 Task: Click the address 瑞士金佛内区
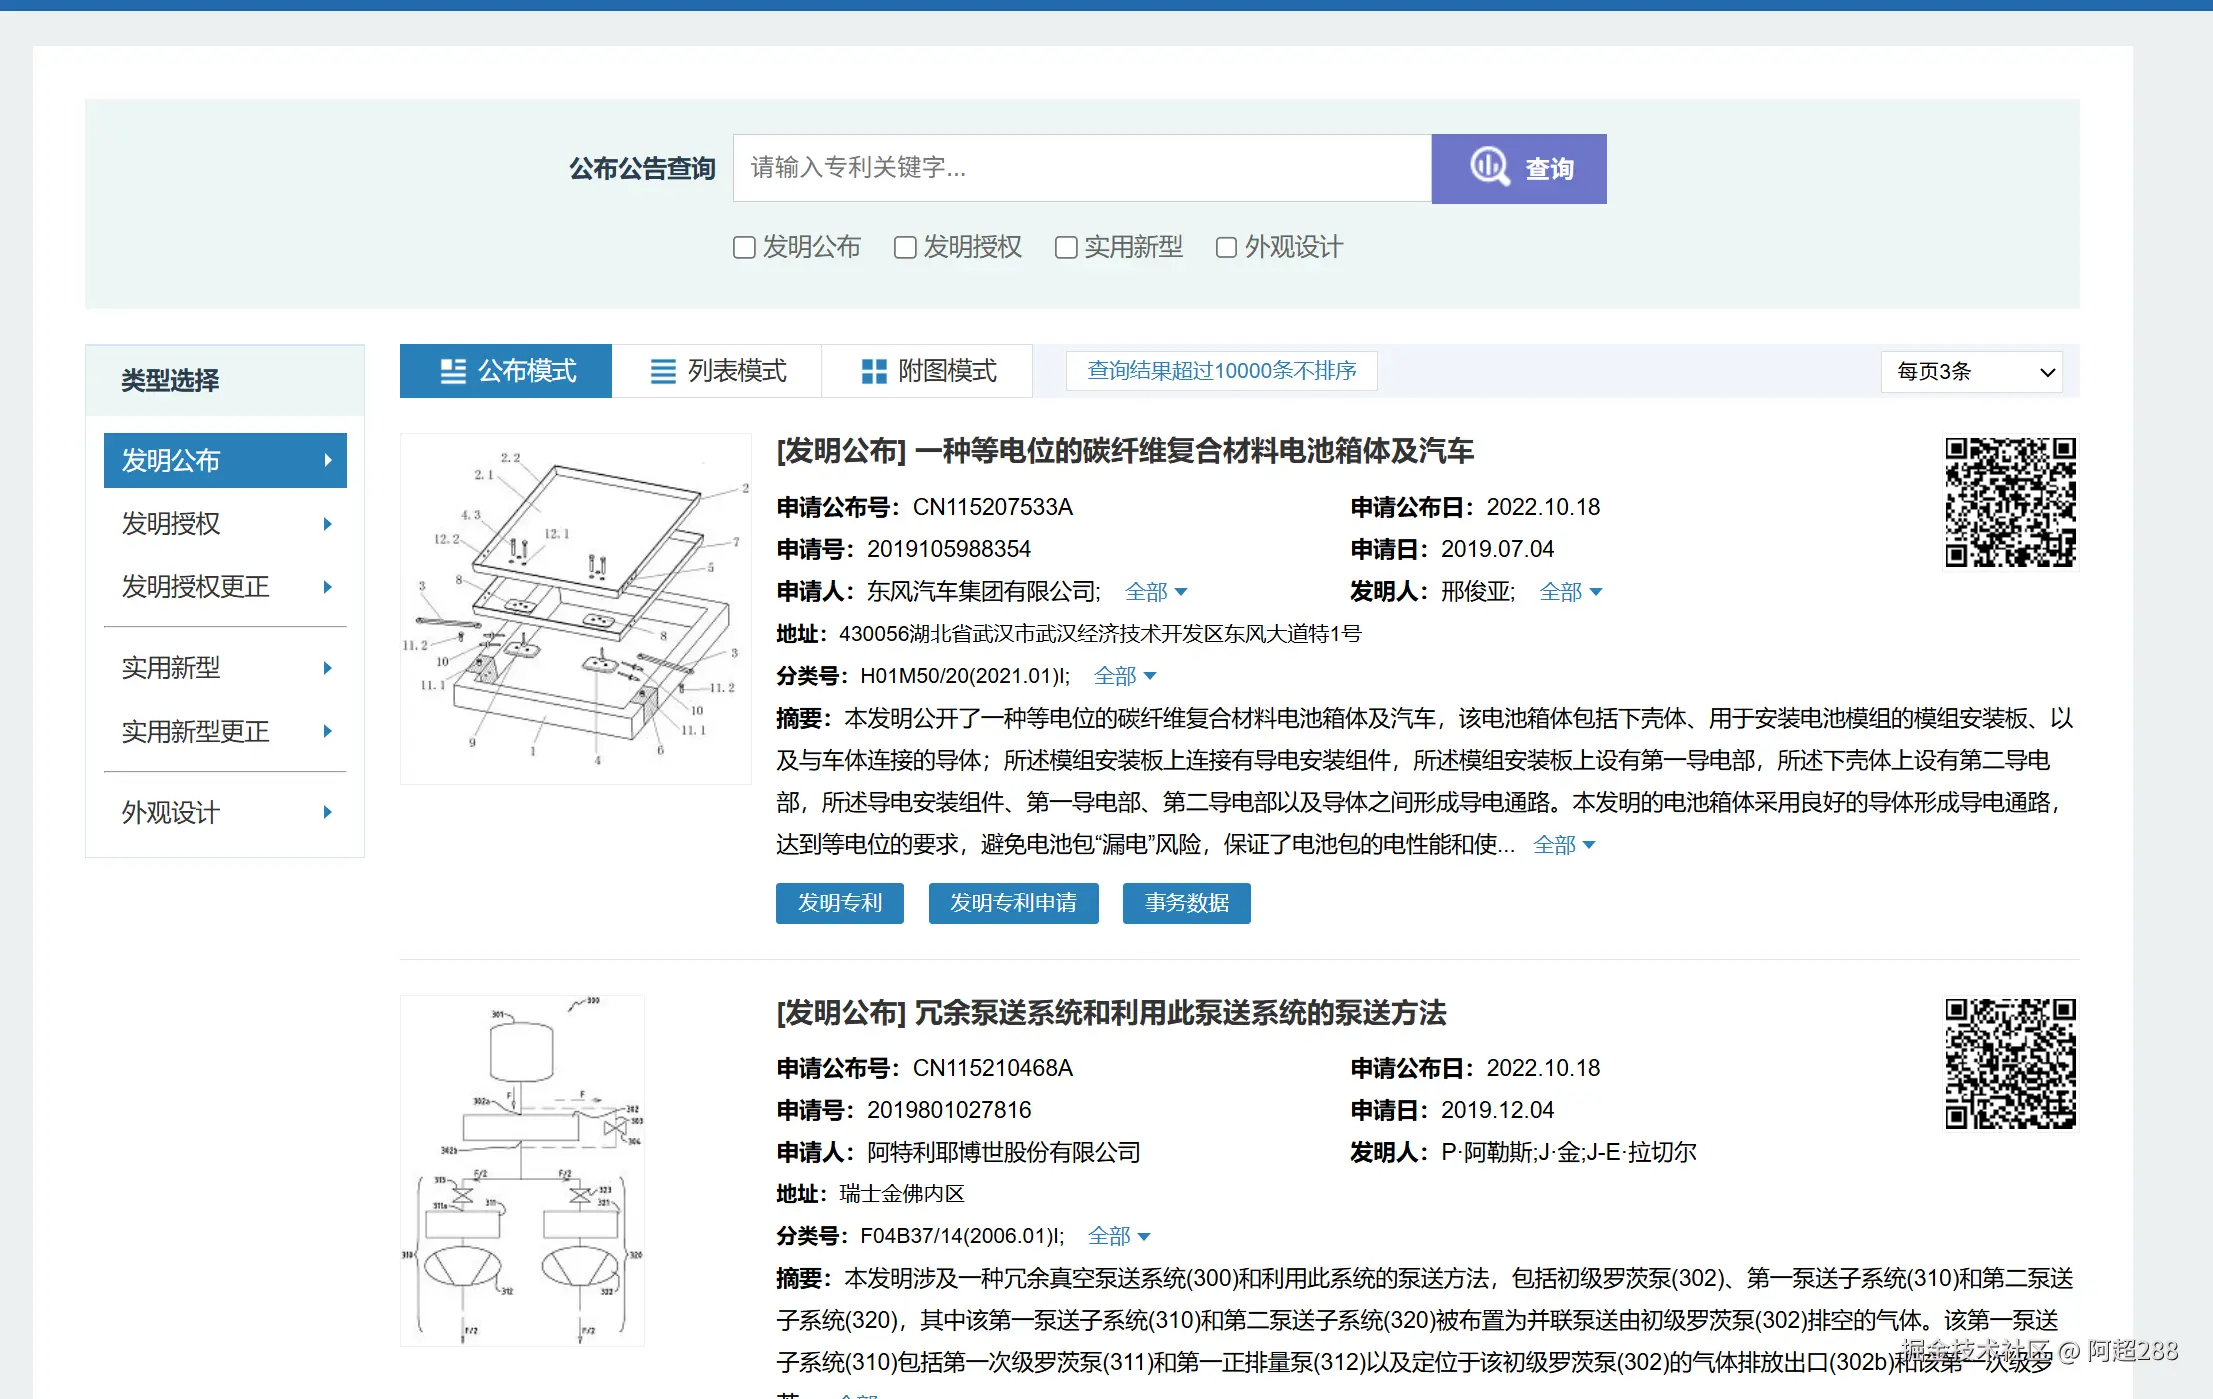point(902,1194)
